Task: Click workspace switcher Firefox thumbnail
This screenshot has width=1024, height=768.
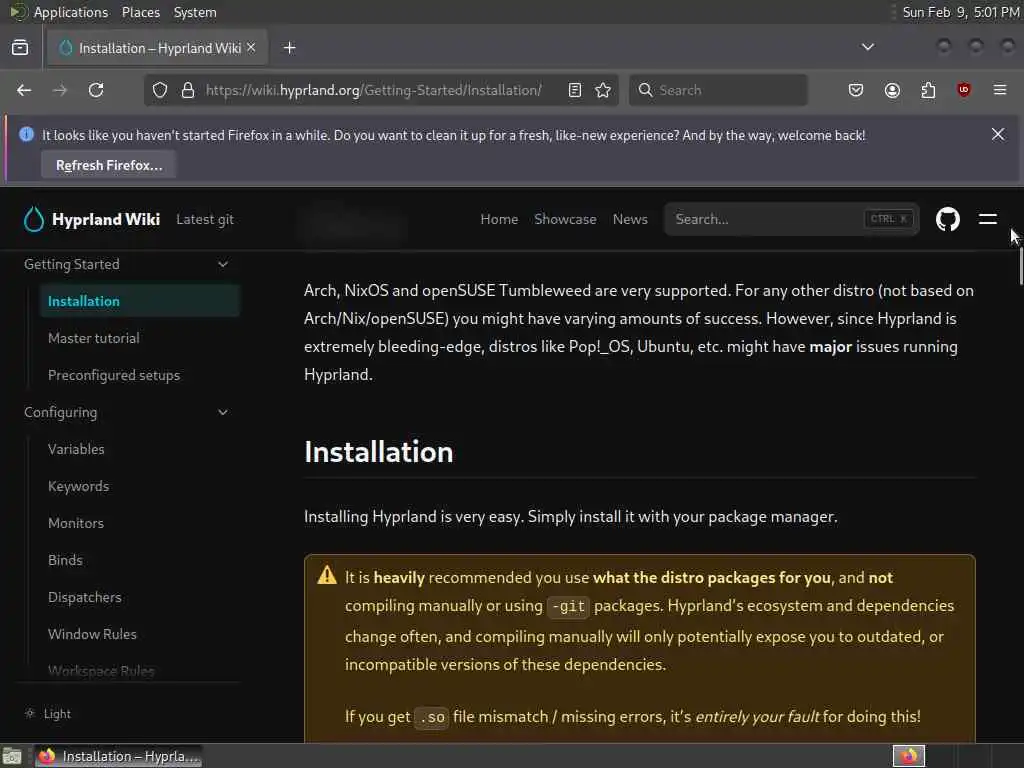Action: pyautogui.click(x=909, y=756)
